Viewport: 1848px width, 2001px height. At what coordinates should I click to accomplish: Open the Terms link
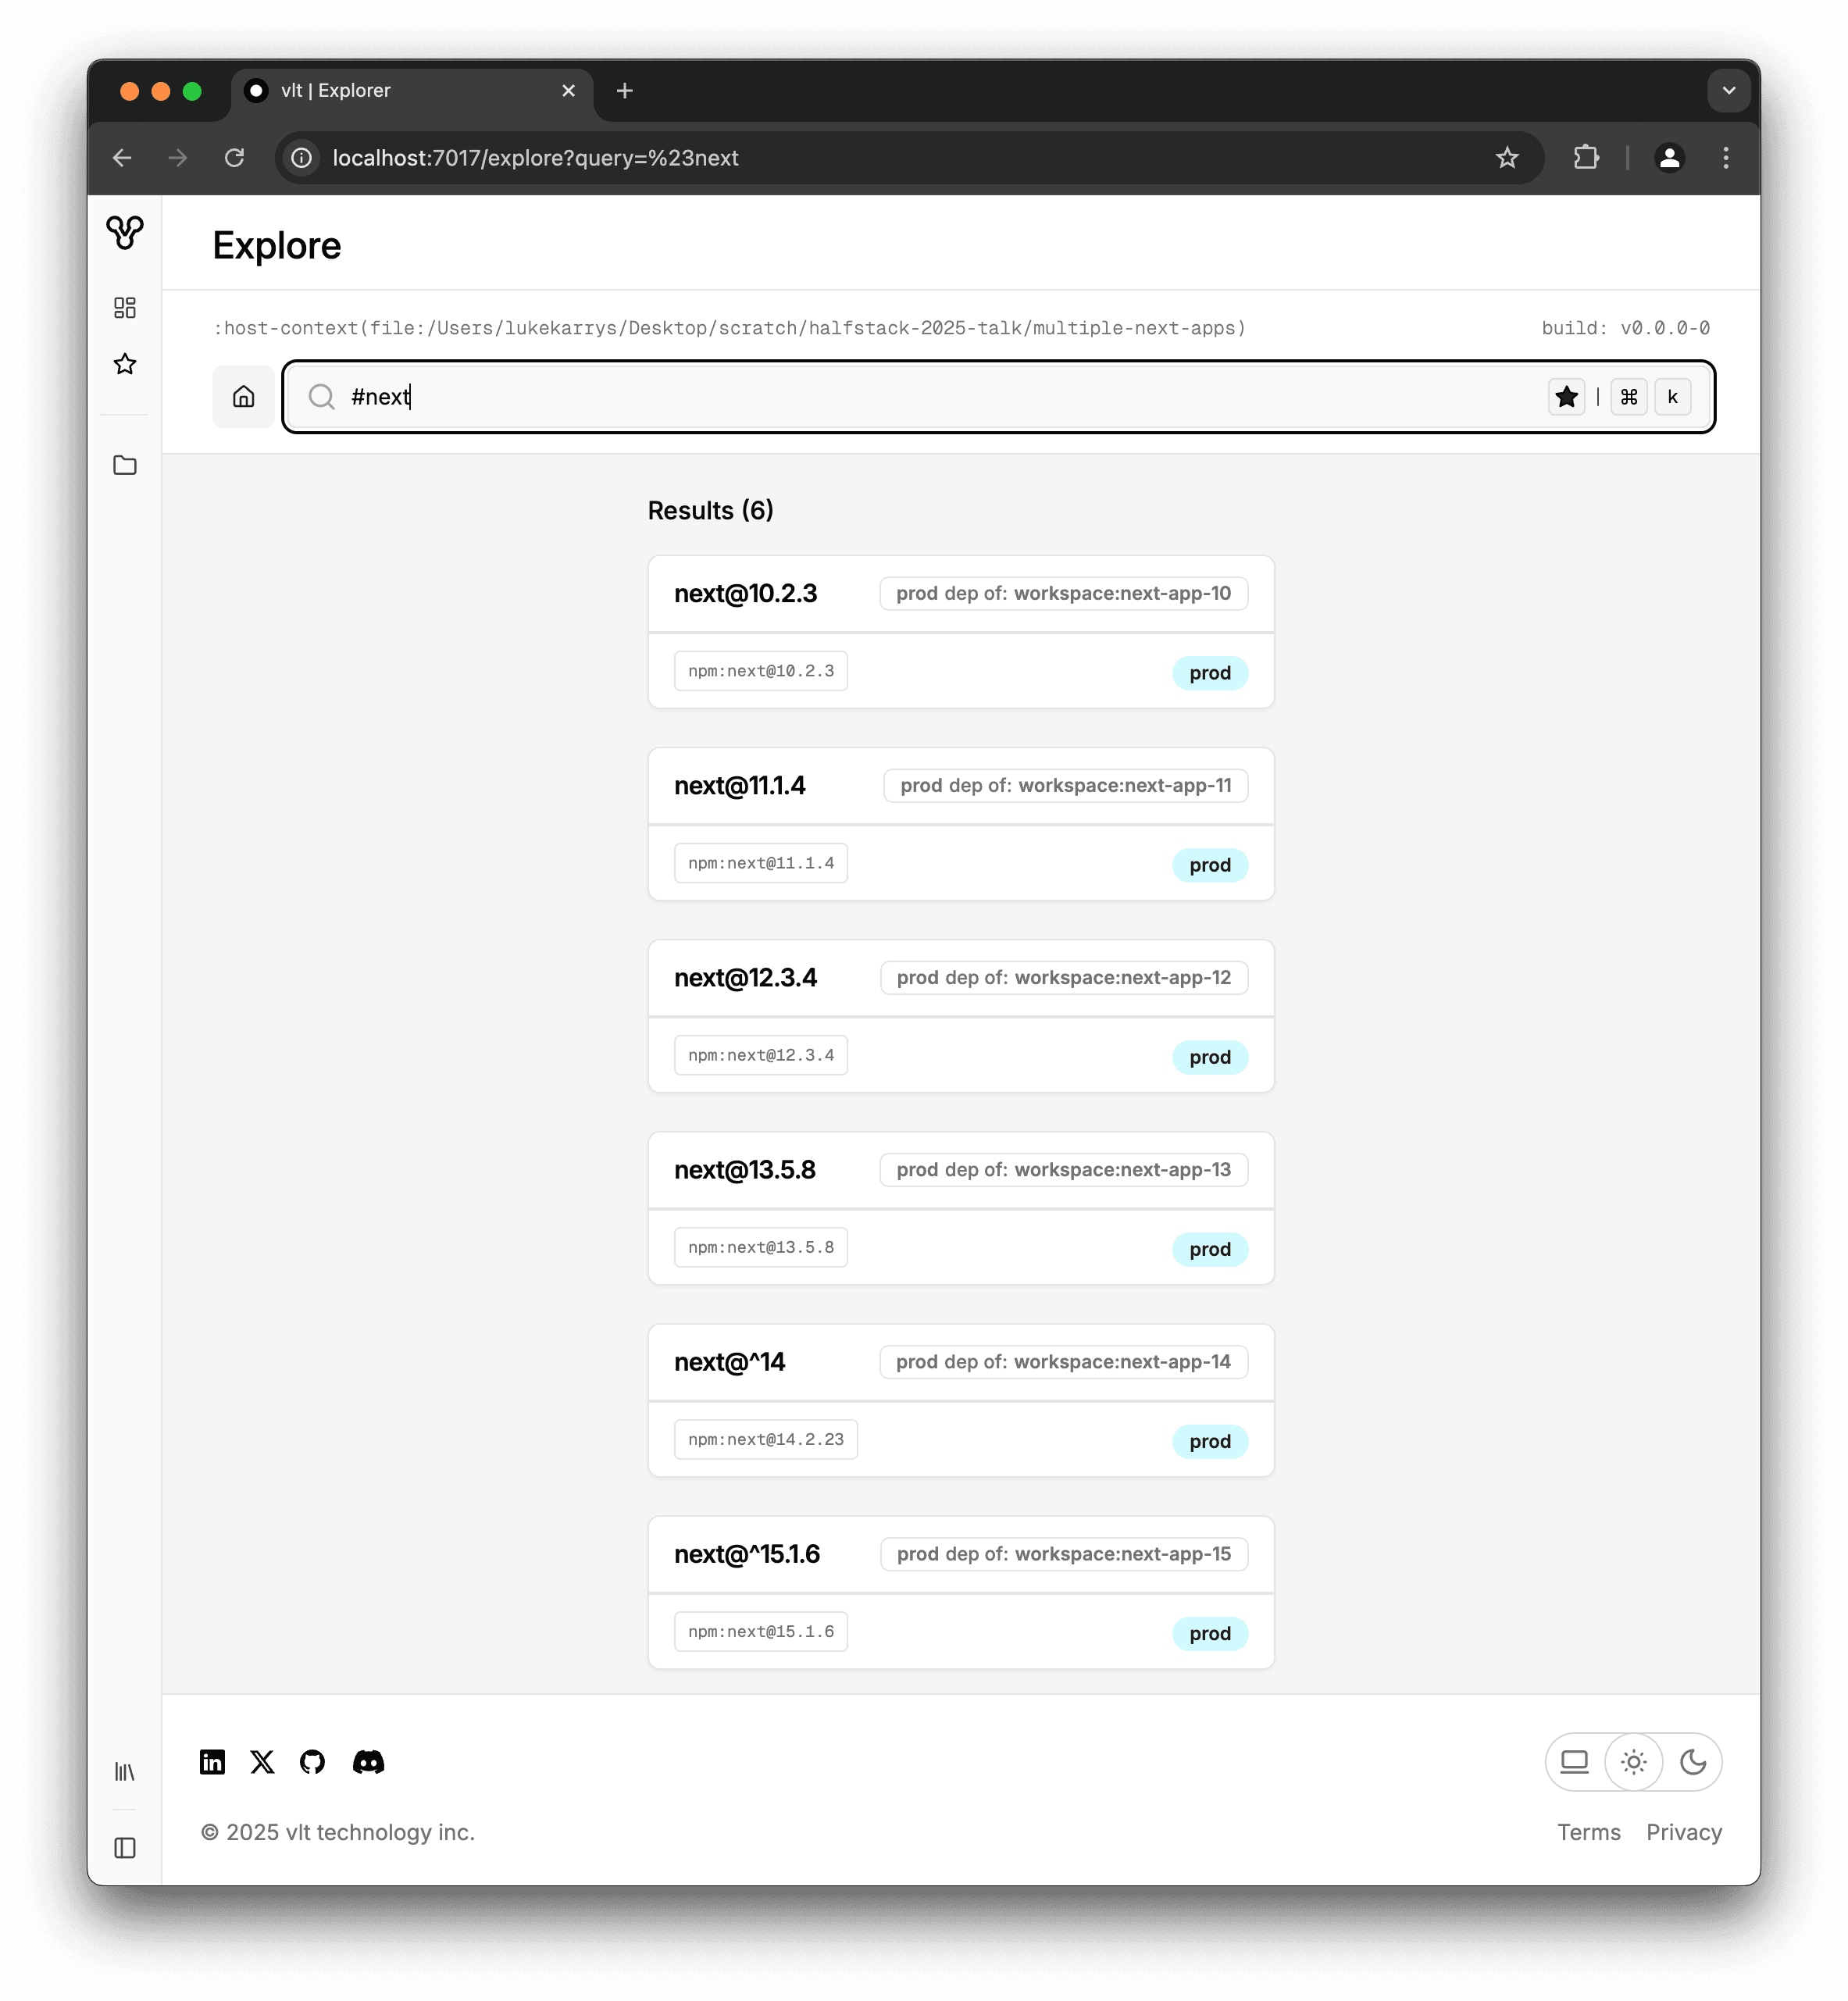tap(1589, 1832)
